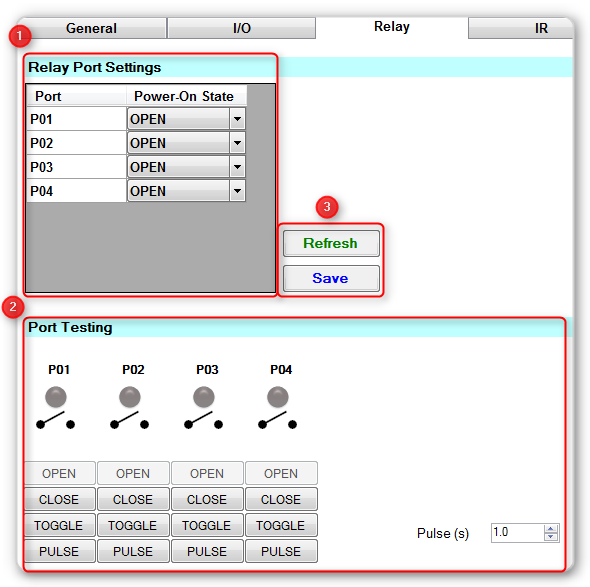Click the P03 relay indicator LED
This screenshot has height=587, width=590.
tap(204, 397)
